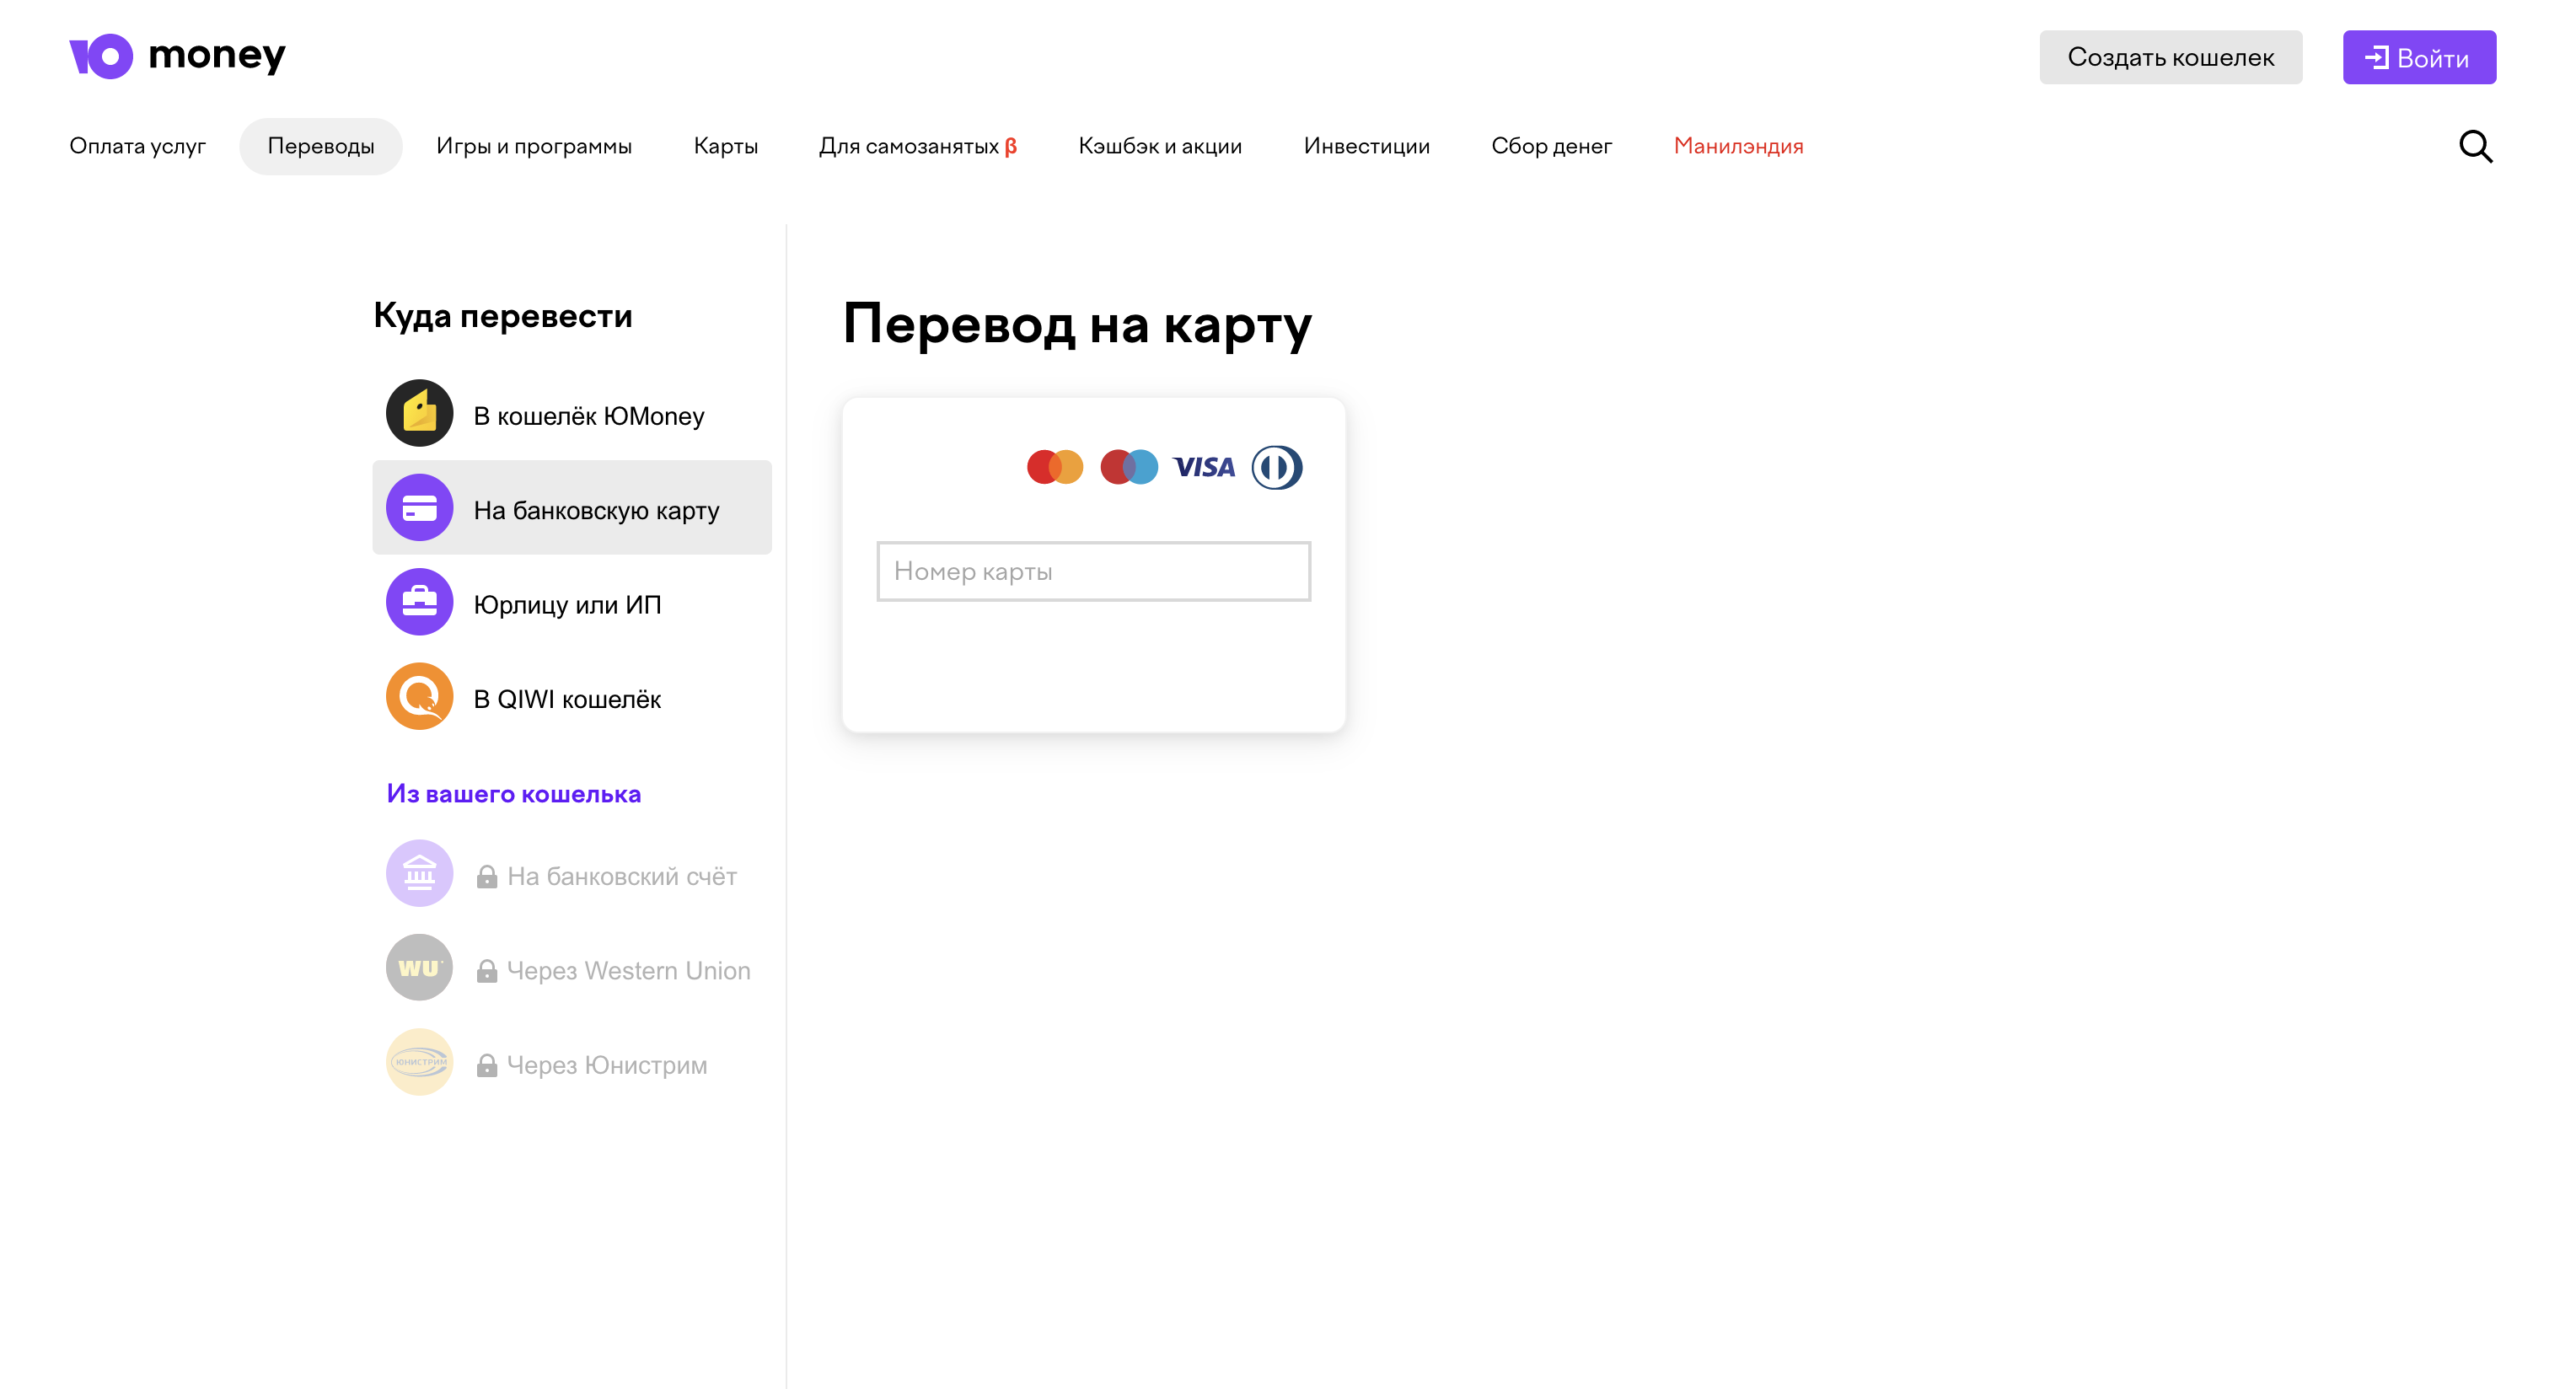Click the Куда перевести heading
2576x1389 pixels.
tap(503, 317)
